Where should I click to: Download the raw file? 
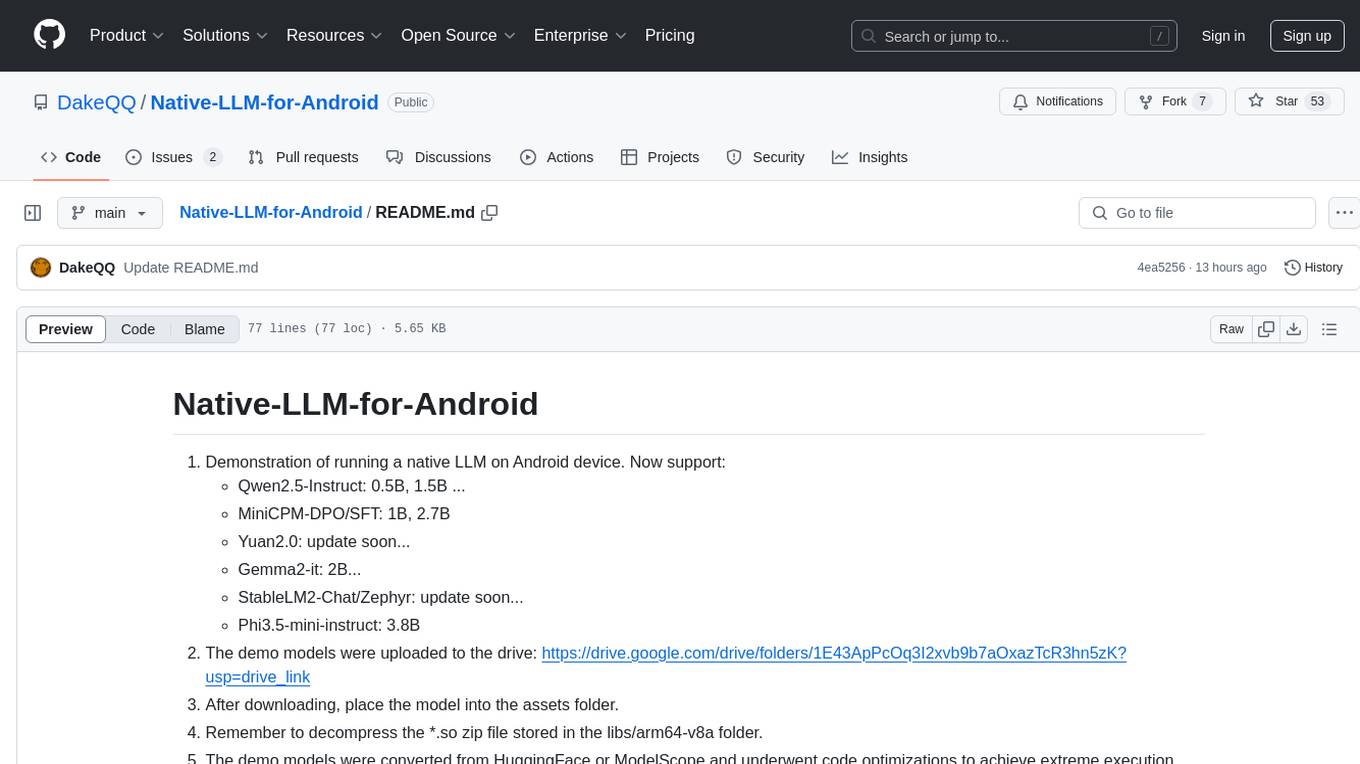(x=1294, y=329)
